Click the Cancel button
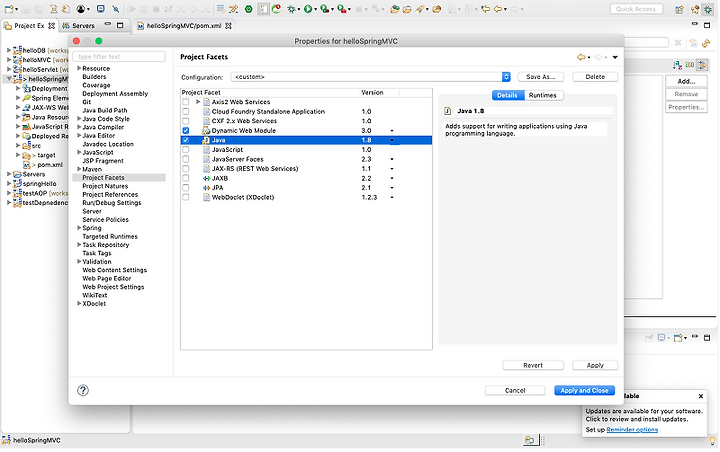 tap(515, 390)
